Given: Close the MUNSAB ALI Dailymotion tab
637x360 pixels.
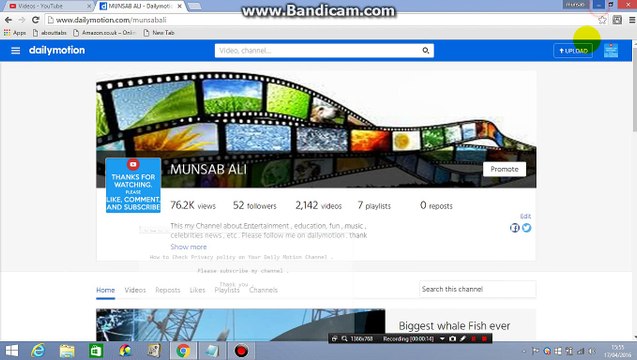Looking at the screenshot, I should [x=180, y=7].
